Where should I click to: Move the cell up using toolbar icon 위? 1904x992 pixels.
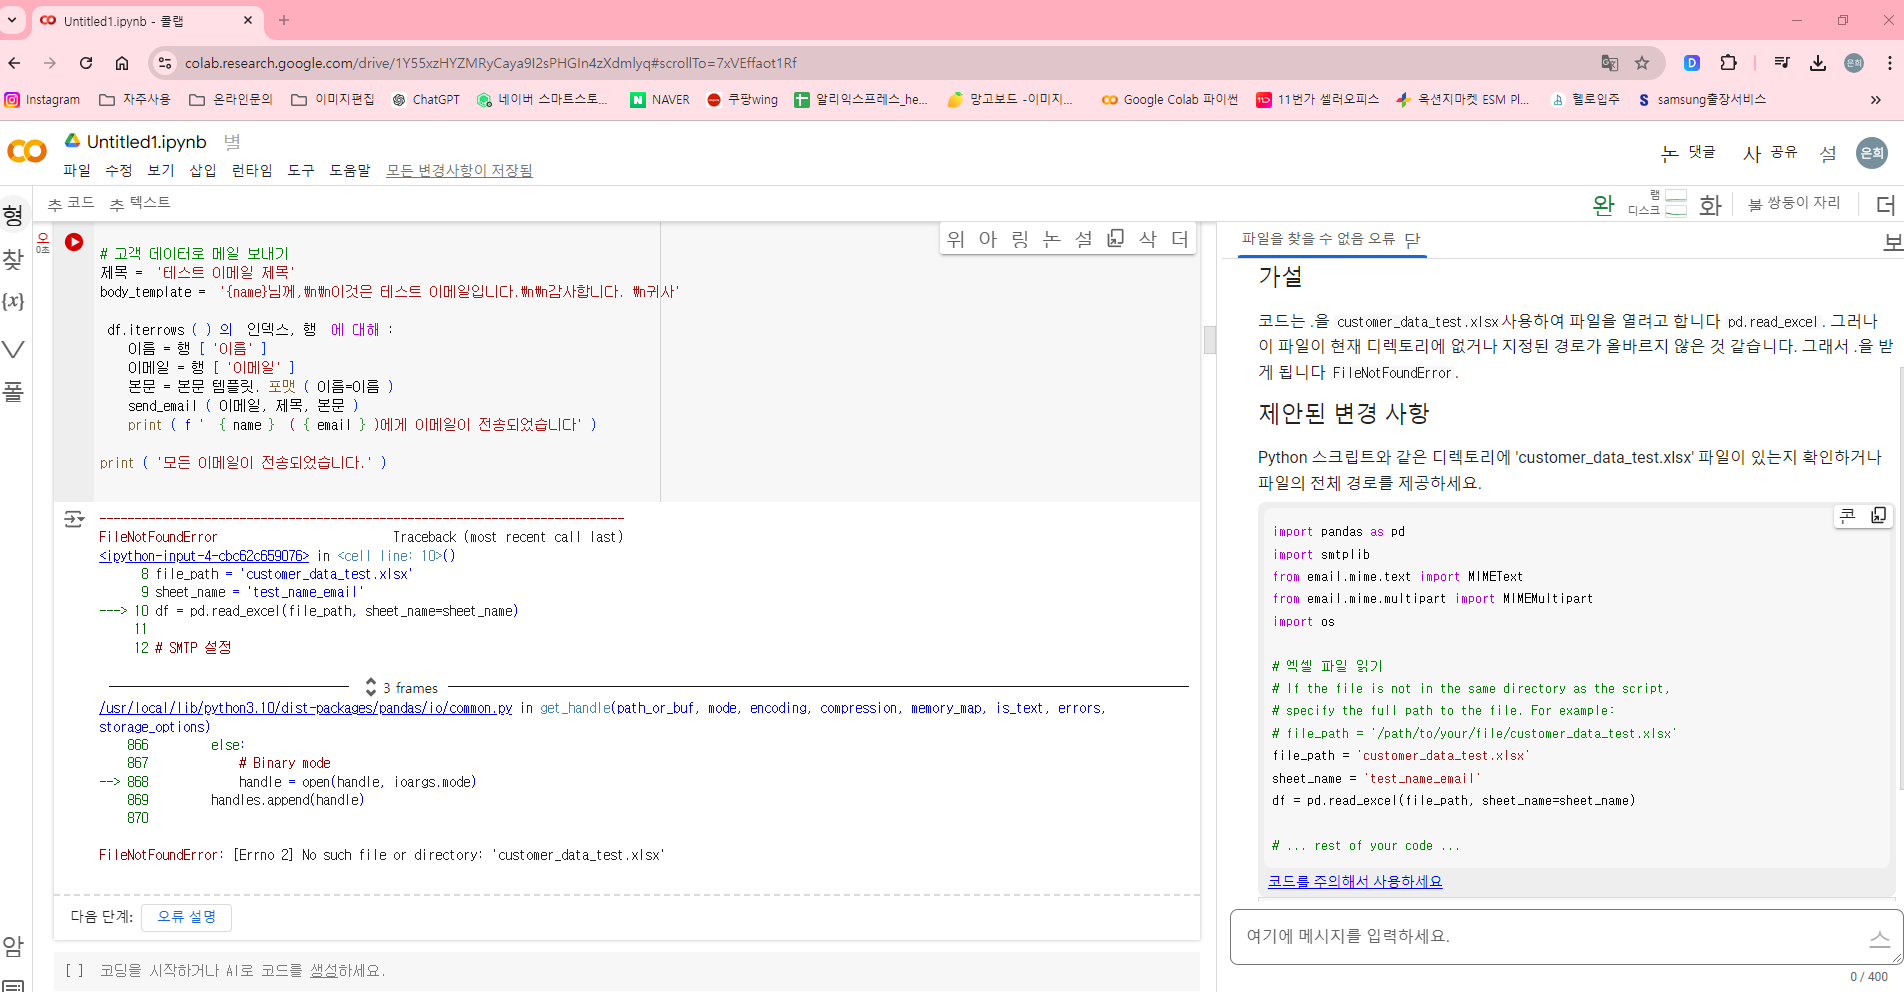956,238
